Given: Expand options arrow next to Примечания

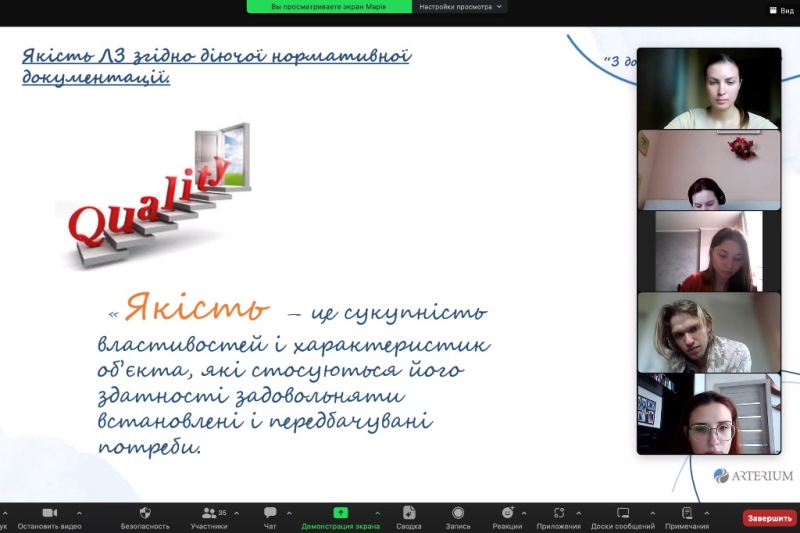Looking at the screenshot, I should pos(707,513).
